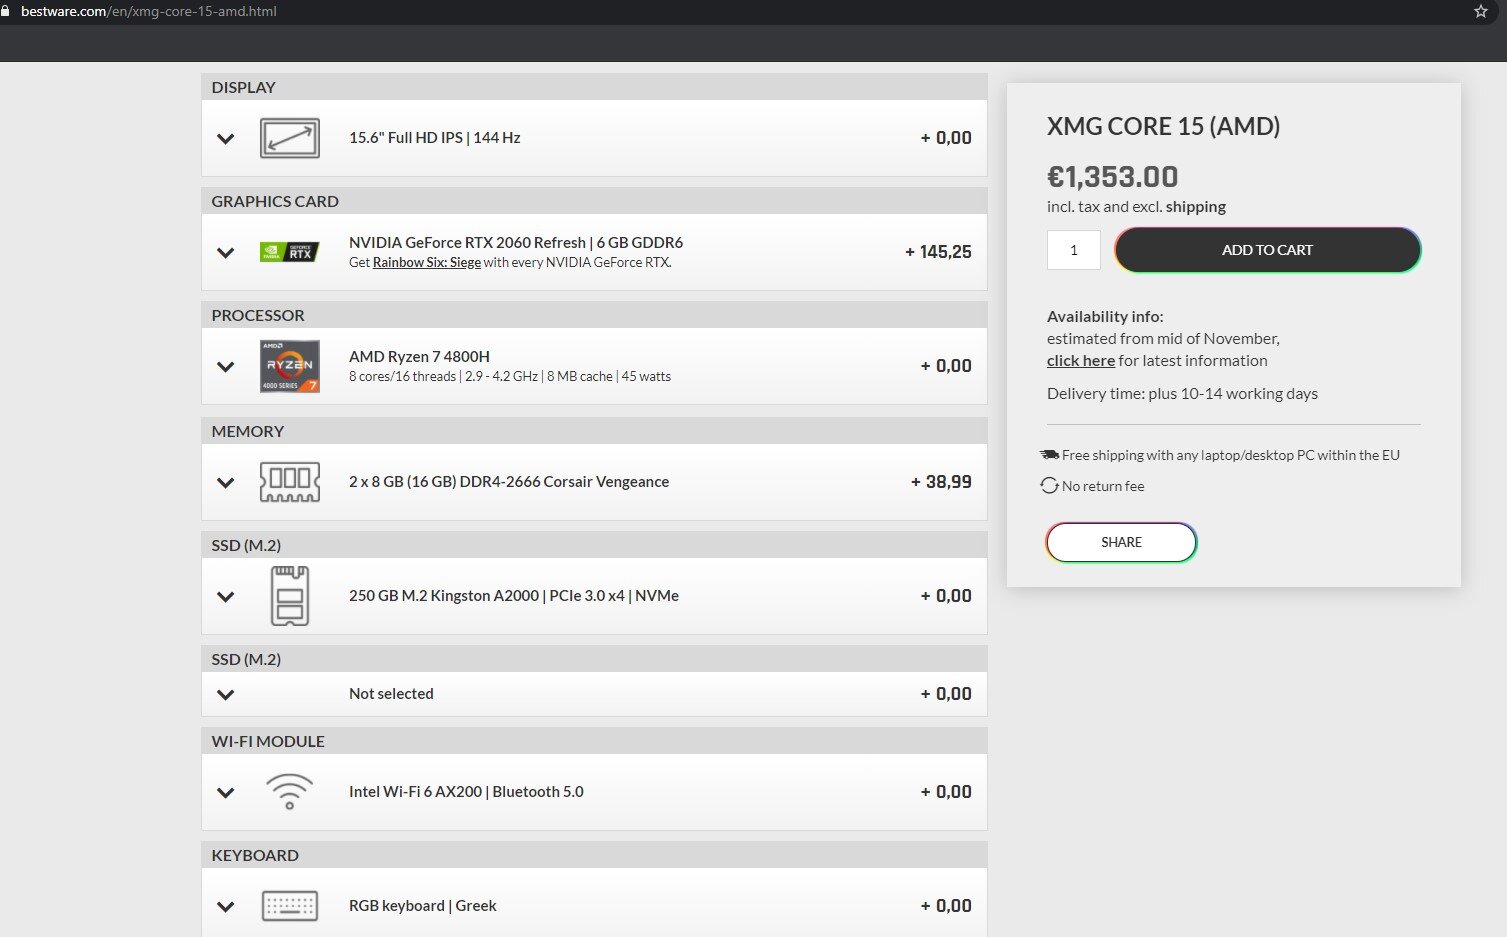Screen dimensions: 1507x937
Task: Click the bestware.com URL in address bar
Action: tap(148, 11)
